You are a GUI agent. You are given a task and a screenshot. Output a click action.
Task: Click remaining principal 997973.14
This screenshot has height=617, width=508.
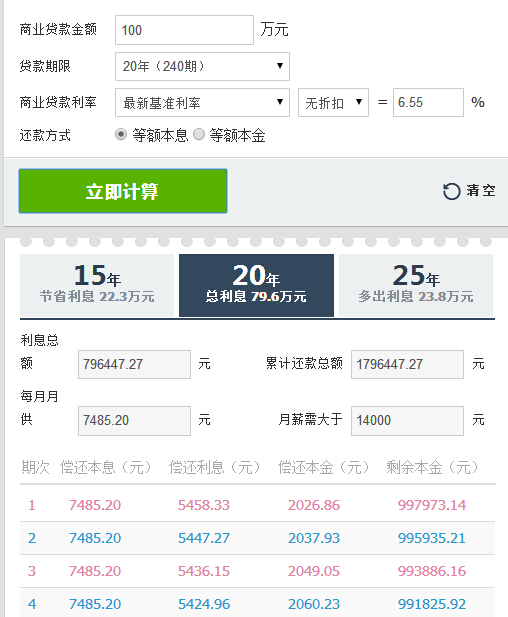coord(432,505)
